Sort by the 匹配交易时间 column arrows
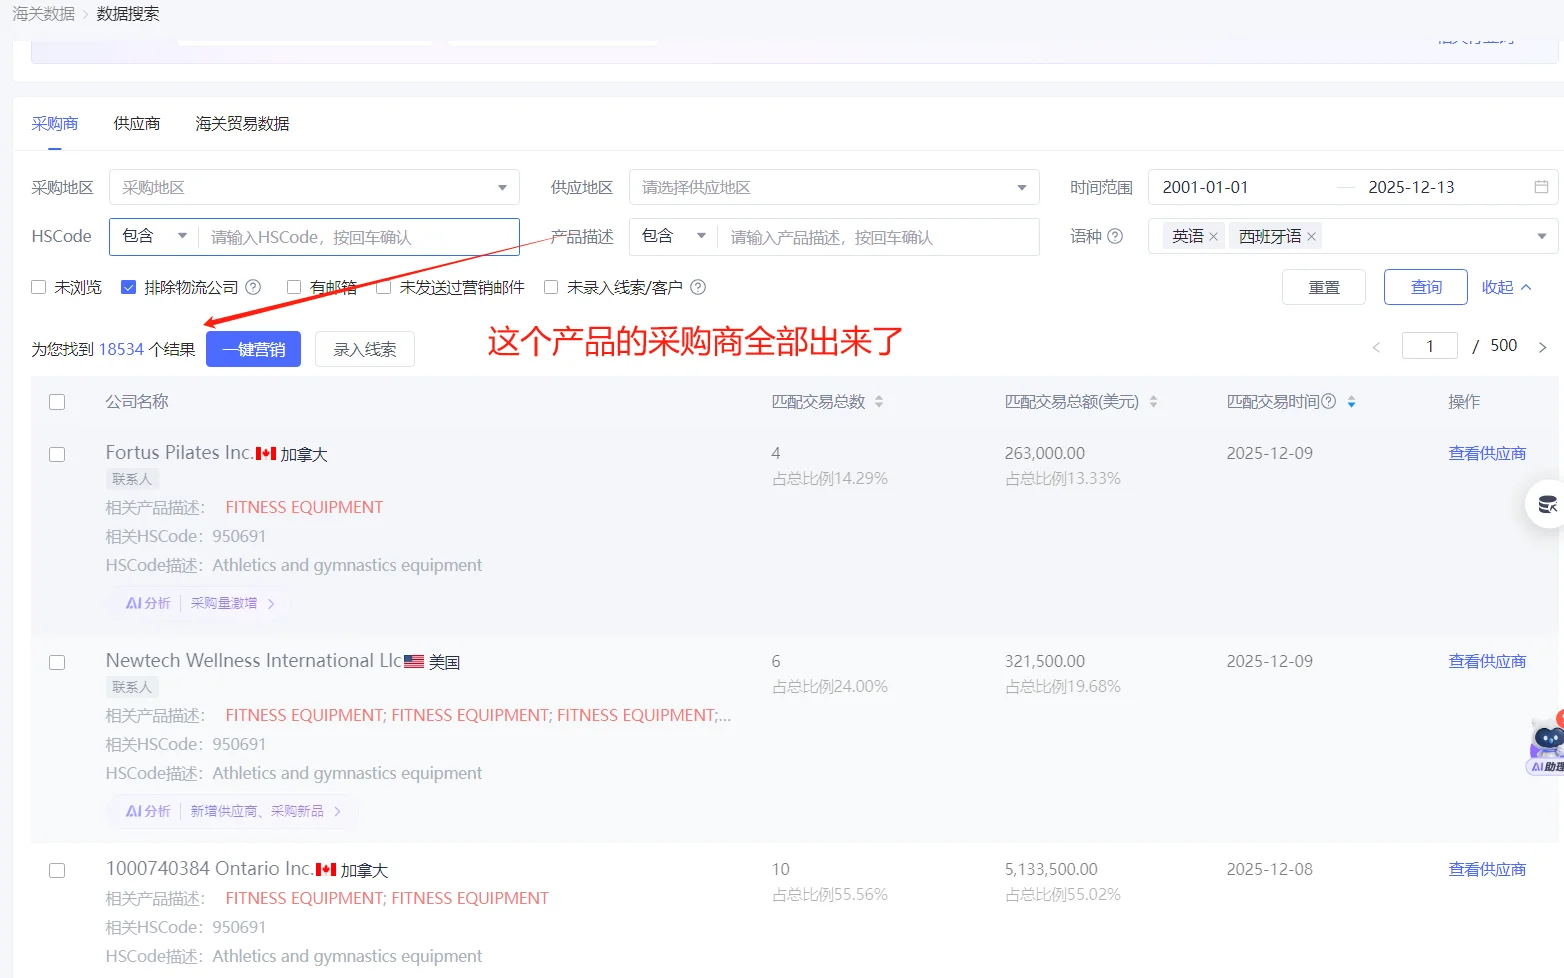Image resolution: width=1564 pixels, height=978 pixels. [x=1352, y=401]
